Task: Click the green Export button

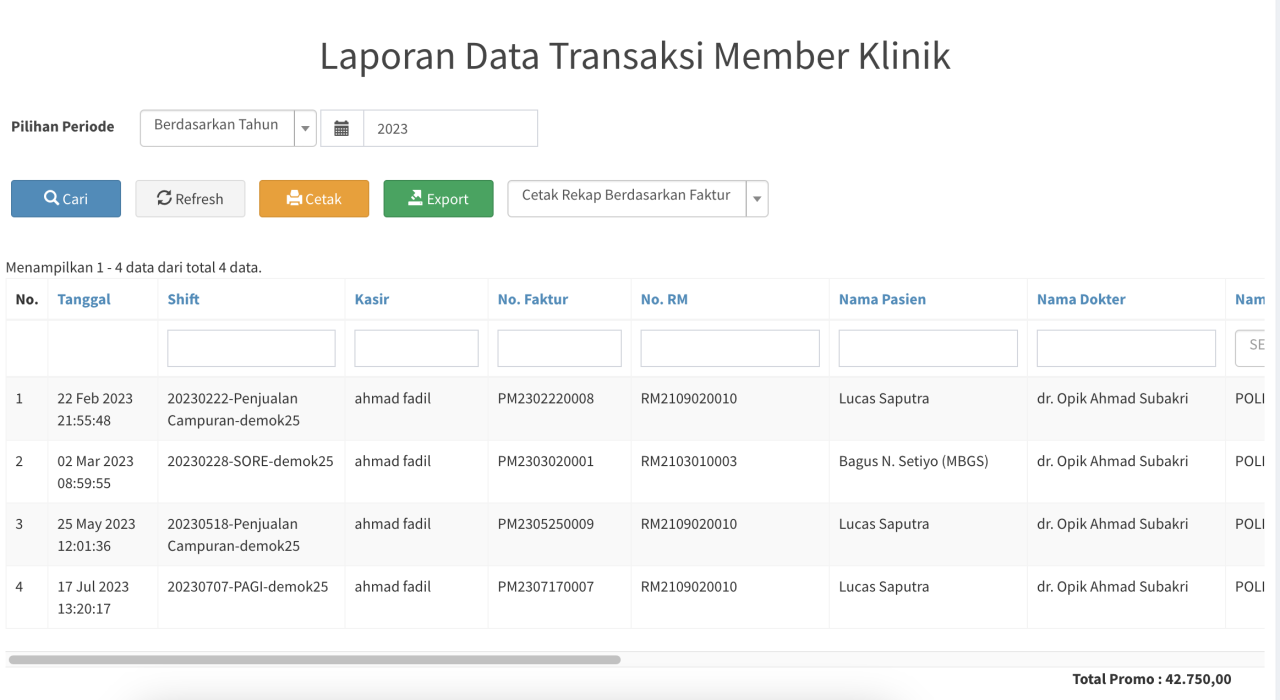Action: pos(438,198)
